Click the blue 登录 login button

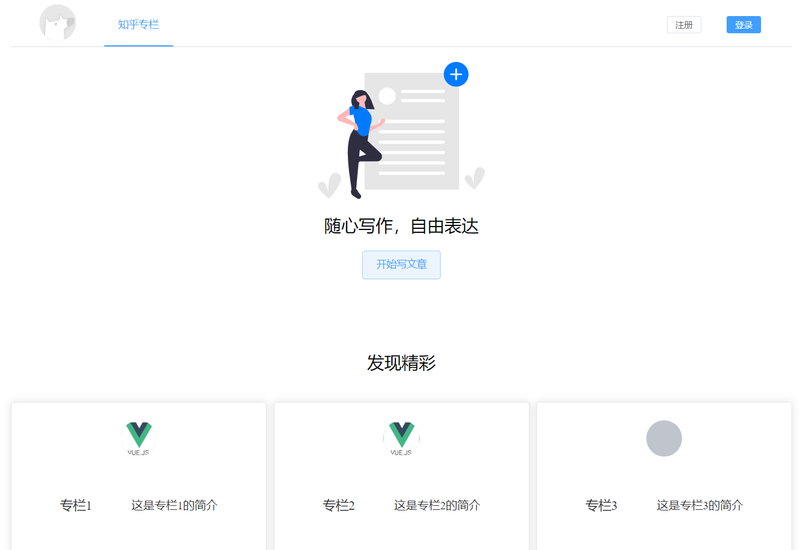(x=743, y=24)
